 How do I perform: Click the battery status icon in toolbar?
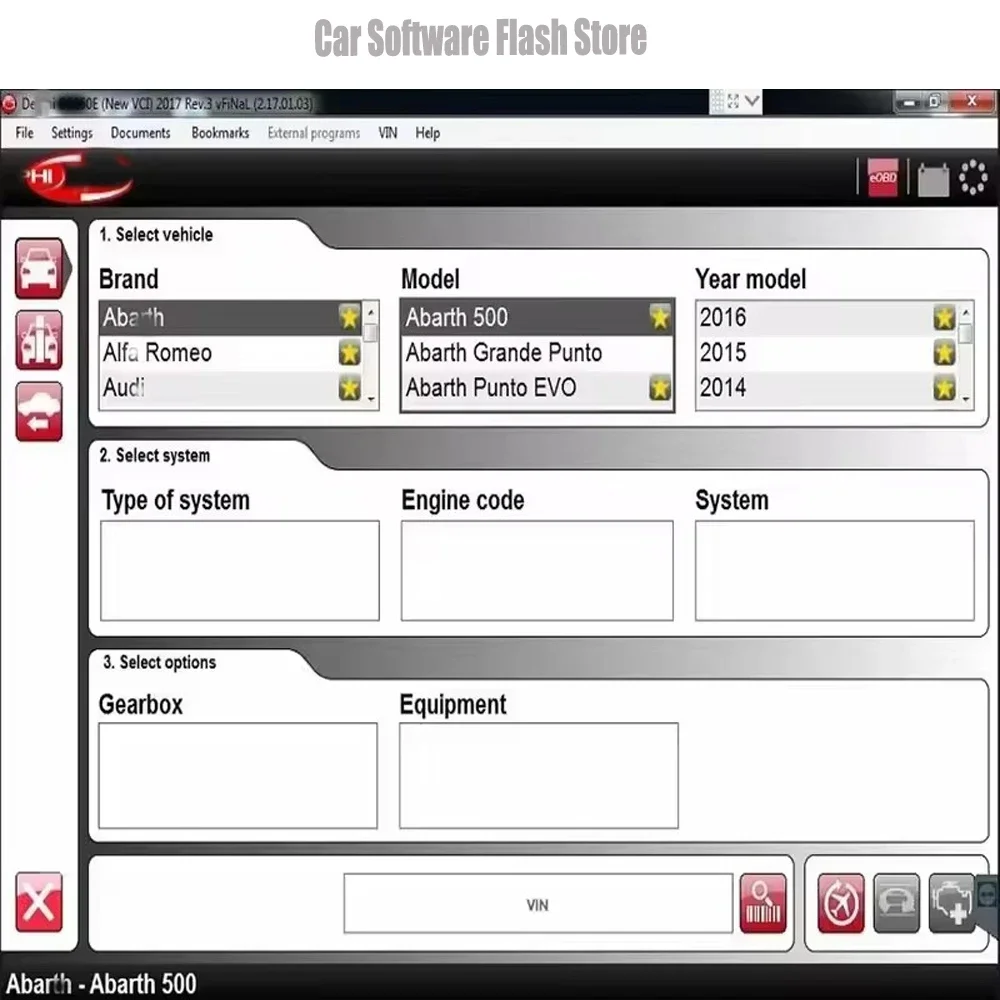933,179
